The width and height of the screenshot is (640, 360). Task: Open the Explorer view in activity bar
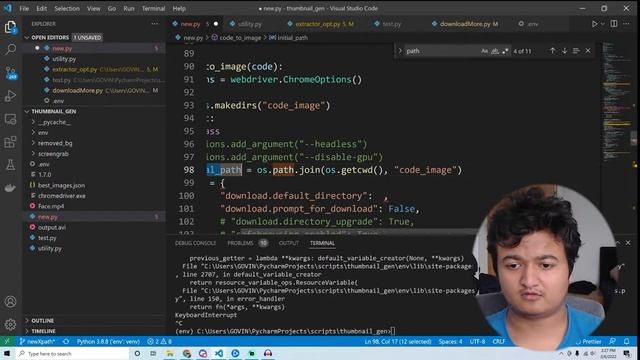pyautogui.click(x=11, y=27)
